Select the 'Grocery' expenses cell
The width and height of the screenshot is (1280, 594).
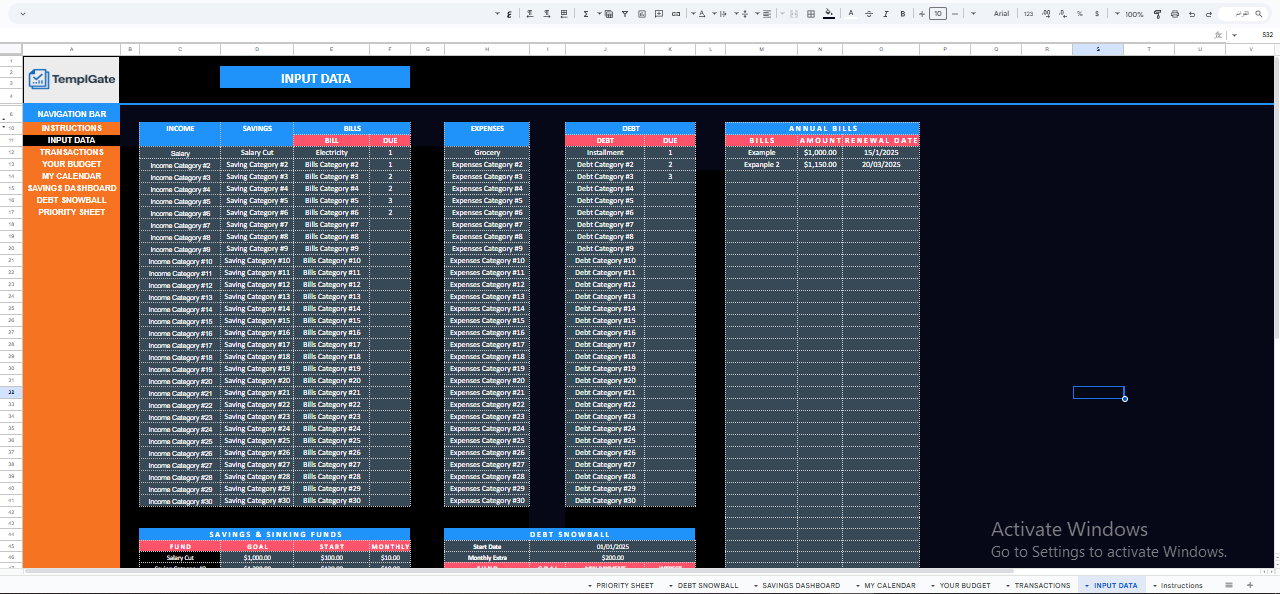click(x=487, y=152)
